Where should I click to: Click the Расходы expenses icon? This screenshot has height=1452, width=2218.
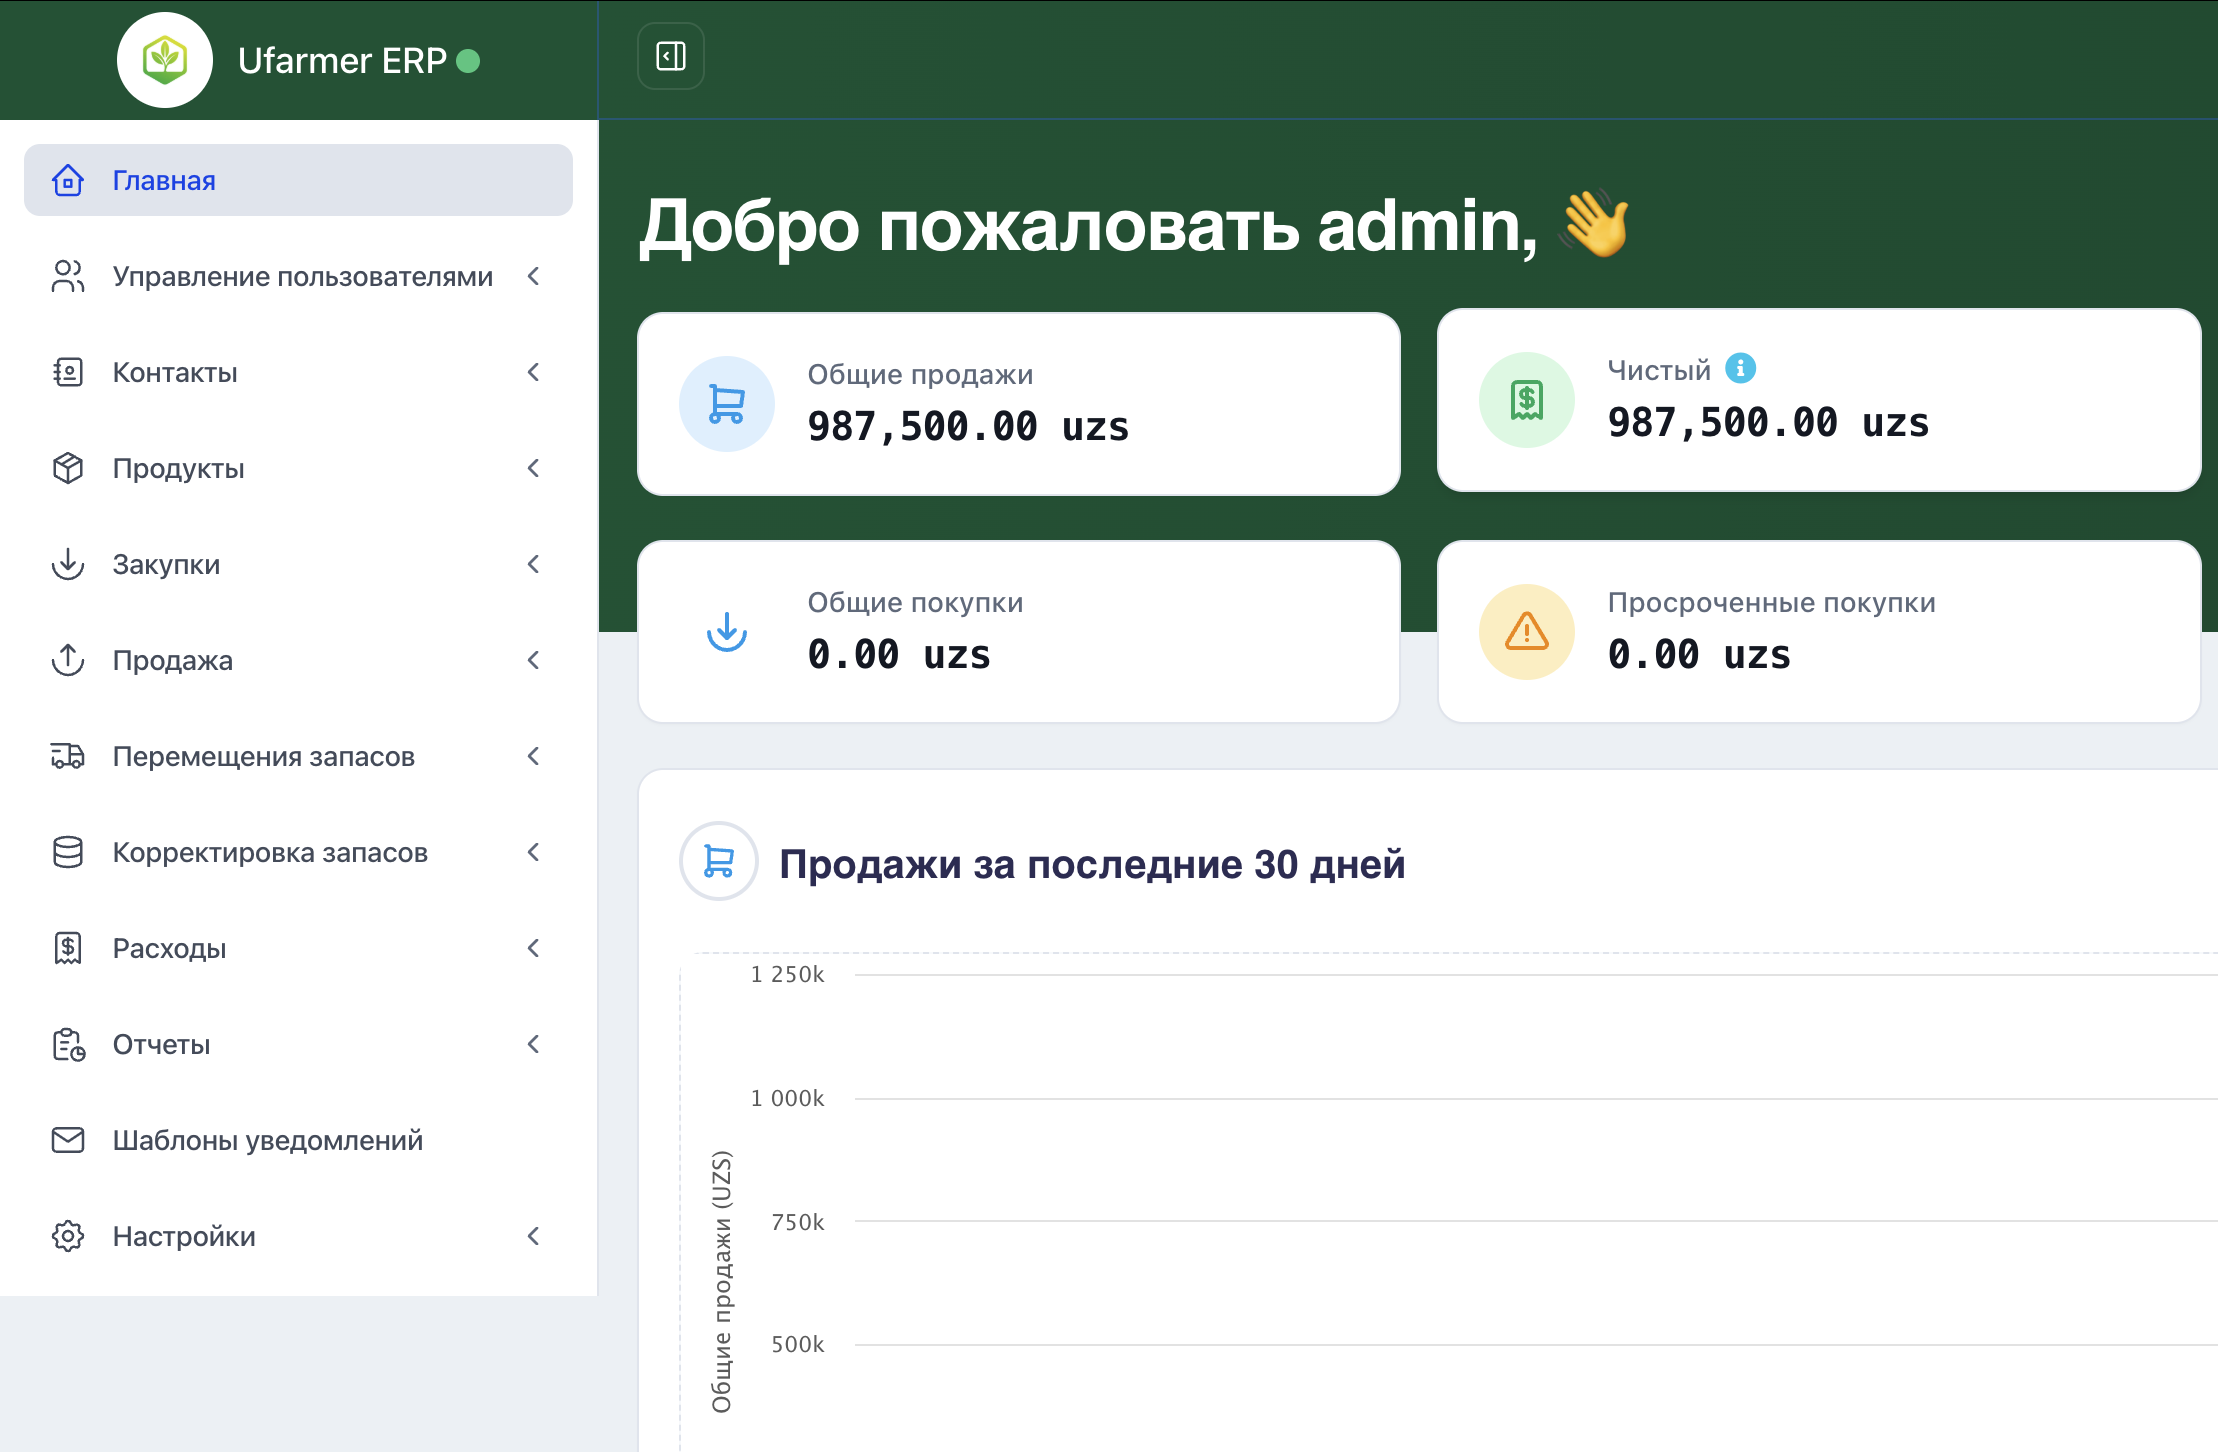[68, 948]
